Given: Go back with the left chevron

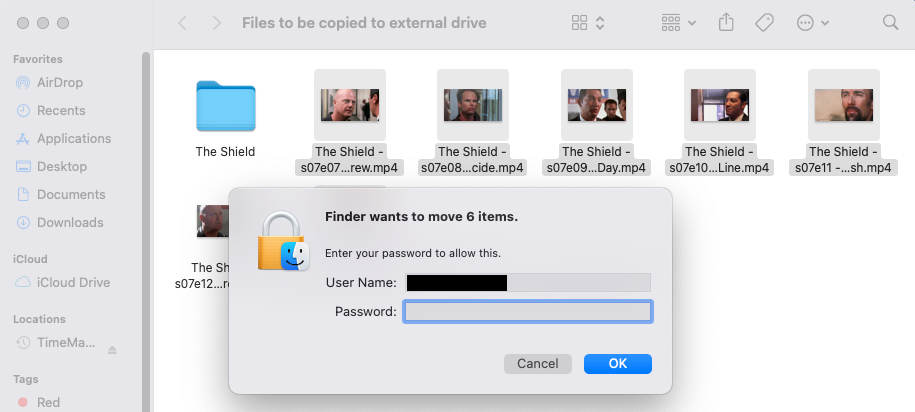Looking at the screenshot, I should [x=182, y=22].
